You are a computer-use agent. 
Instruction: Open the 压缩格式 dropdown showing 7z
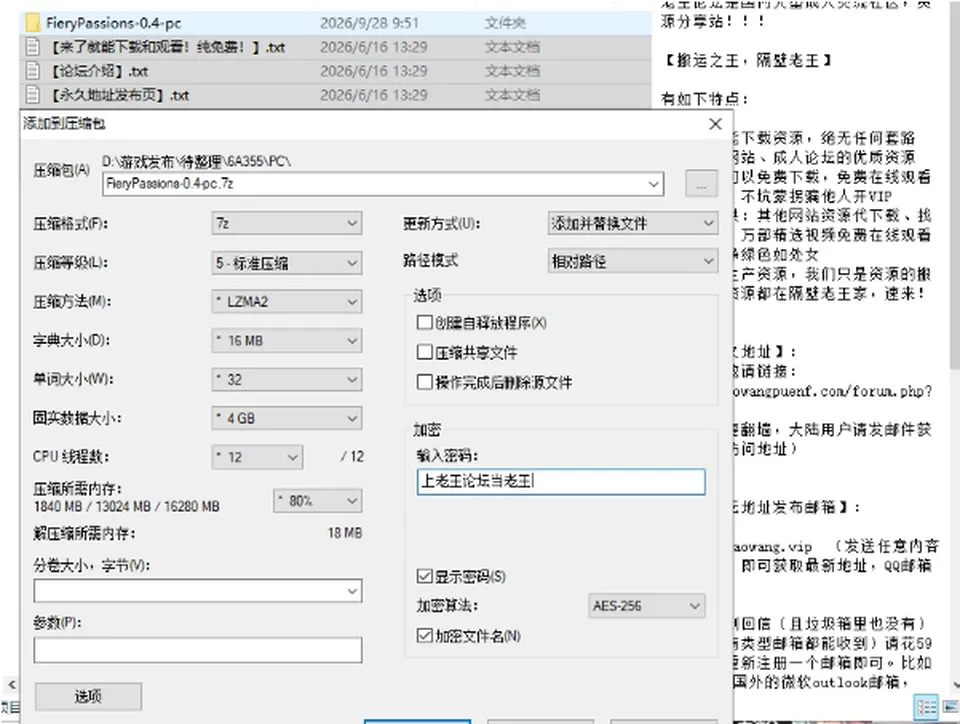[x=287, y=223]
